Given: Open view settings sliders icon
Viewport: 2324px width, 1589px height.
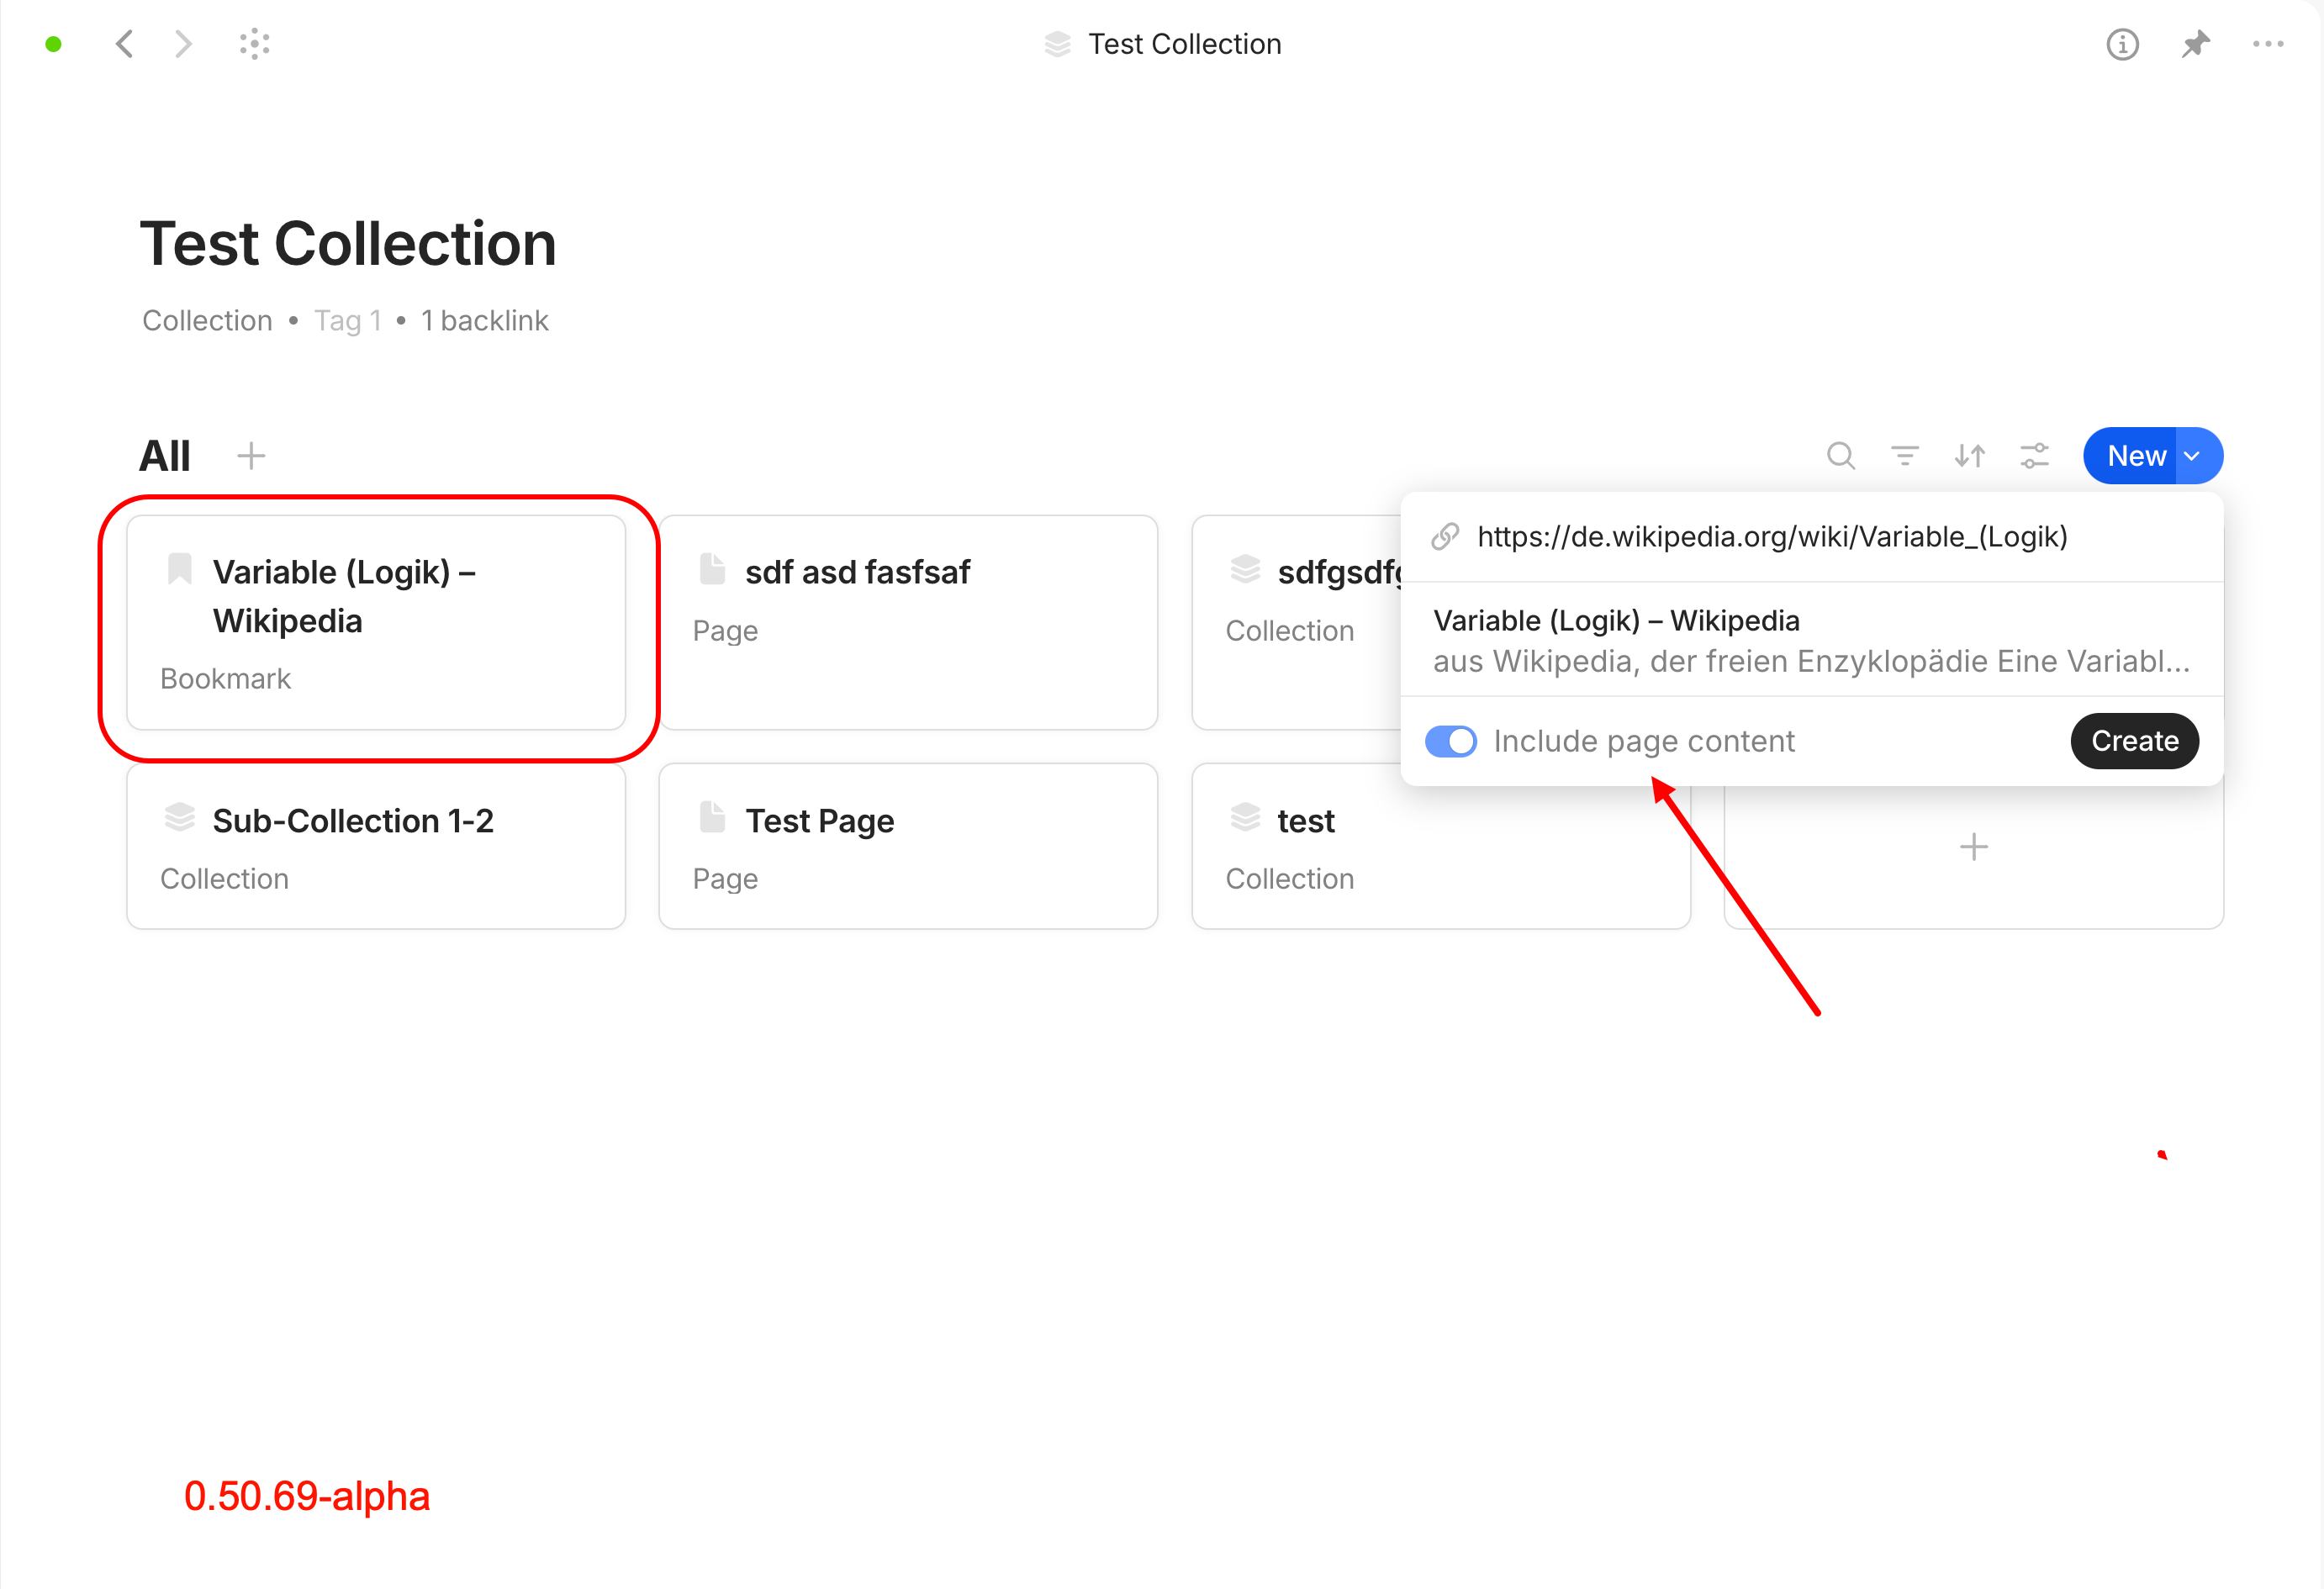Looking at the screenshot, I should [2035, 456].
